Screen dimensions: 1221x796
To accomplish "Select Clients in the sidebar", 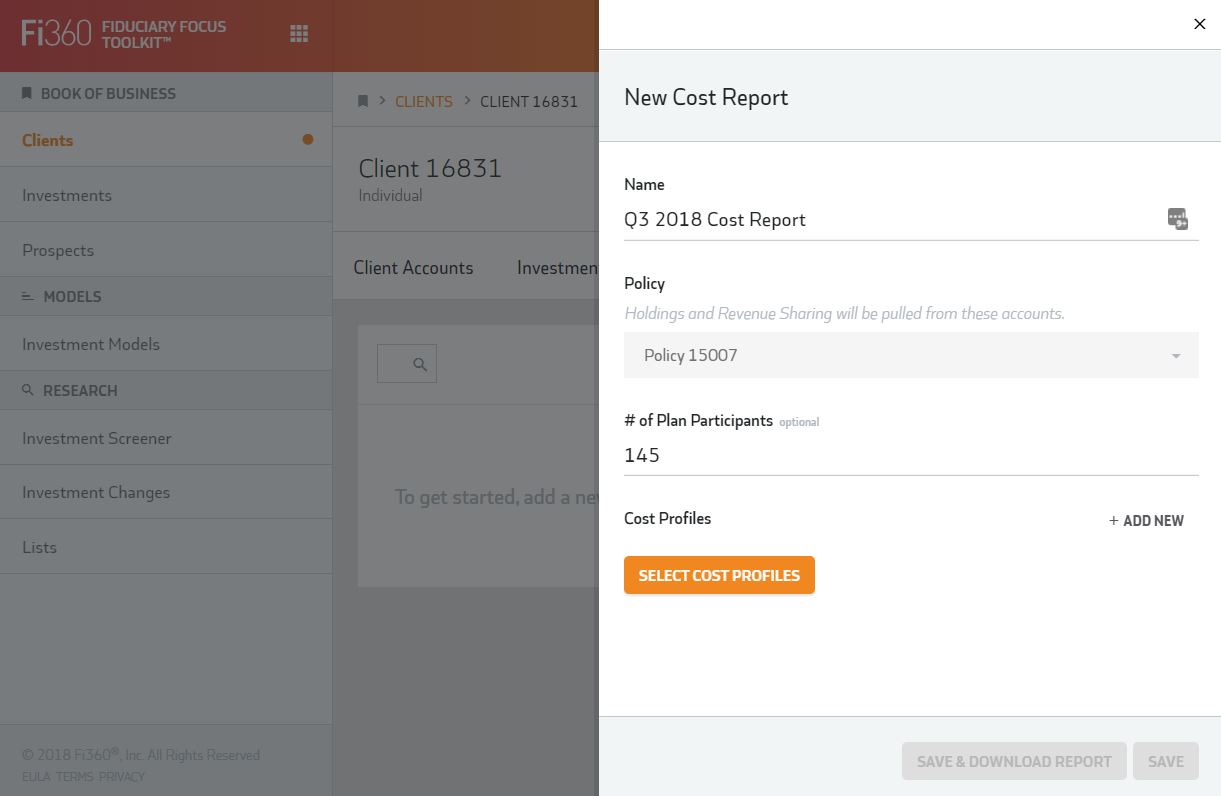I will [x=48, y=140].
